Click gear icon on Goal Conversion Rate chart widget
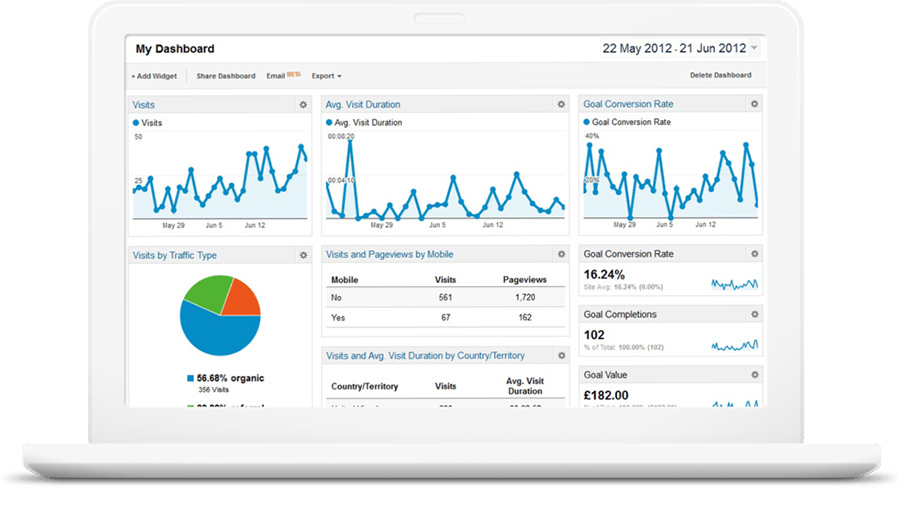900x520 pixels. coord(754,104)
